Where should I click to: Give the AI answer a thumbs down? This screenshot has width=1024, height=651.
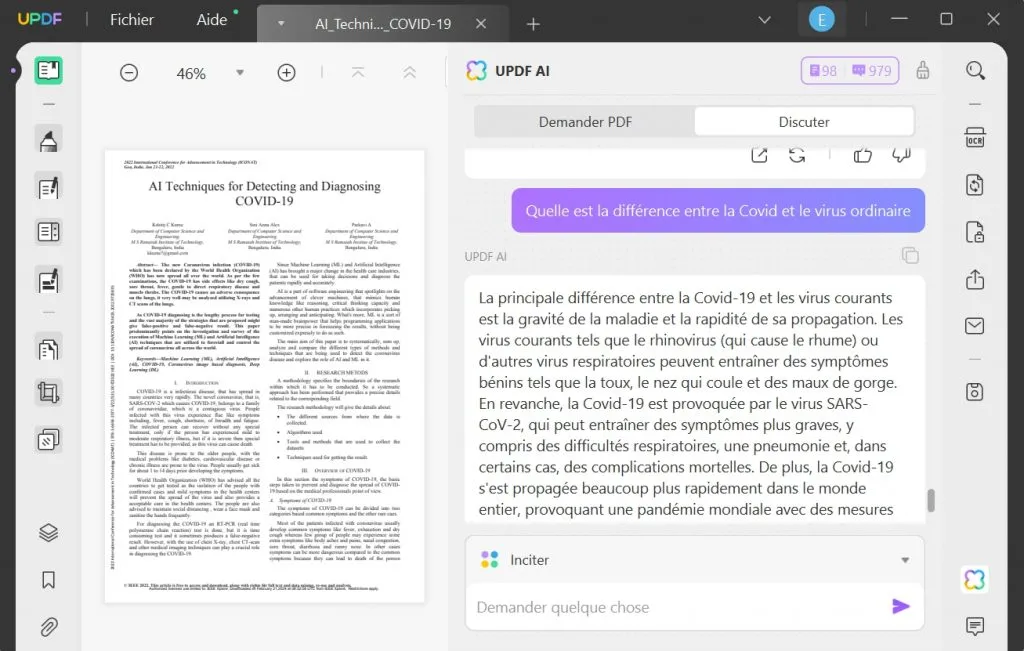pyautogui.click(x=901, y=154)
